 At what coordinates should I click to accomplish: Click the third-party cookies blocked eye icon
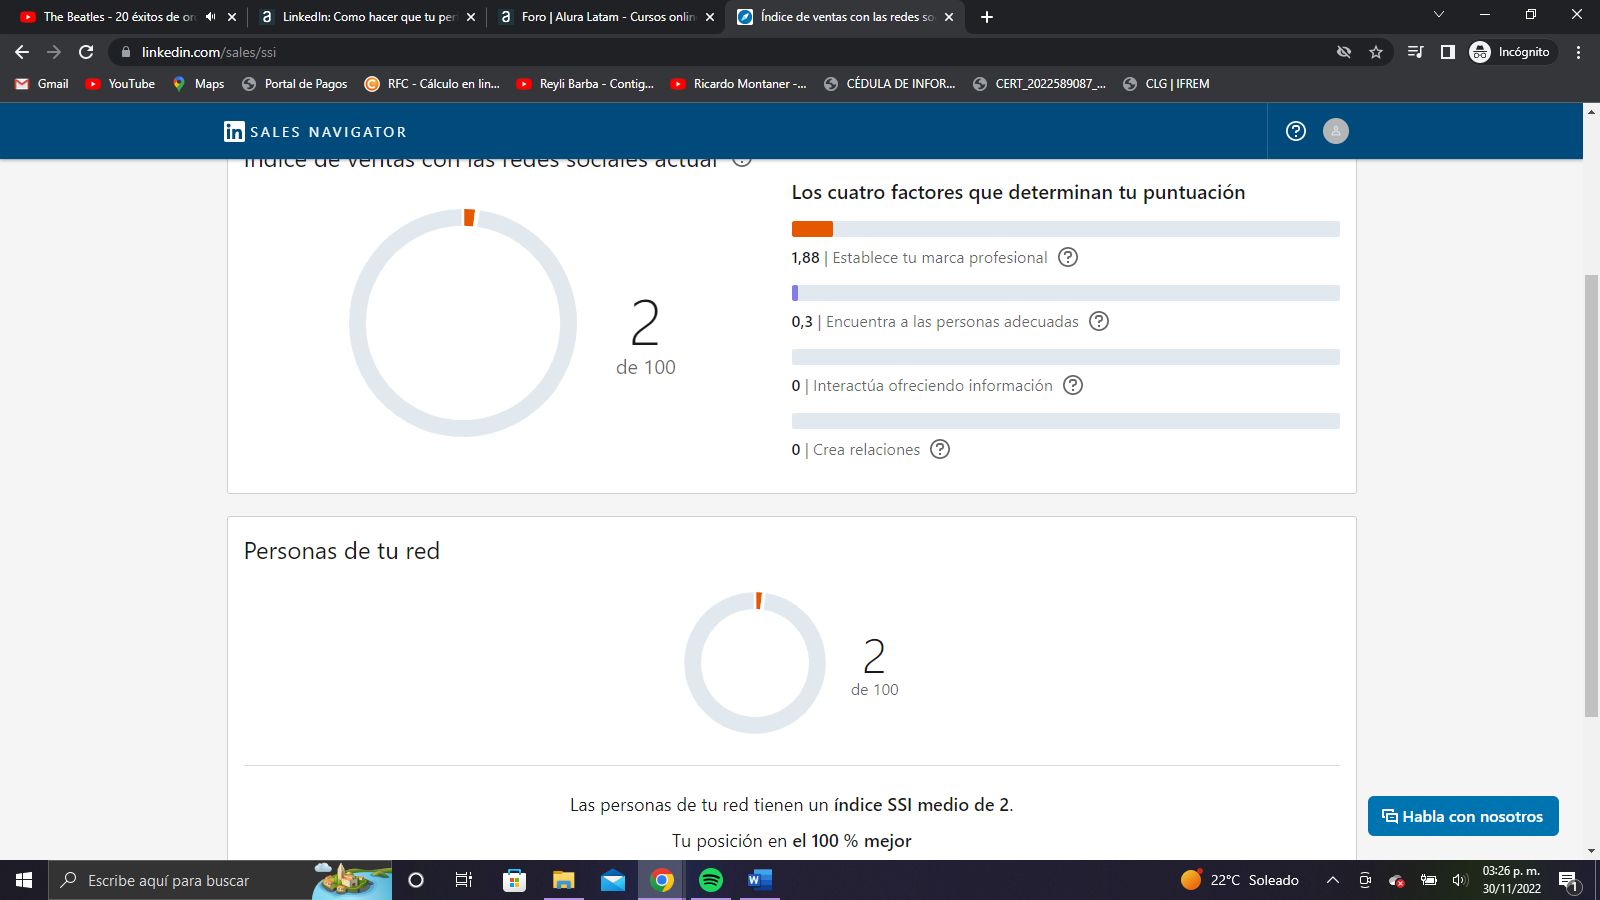click(1344, 52)
